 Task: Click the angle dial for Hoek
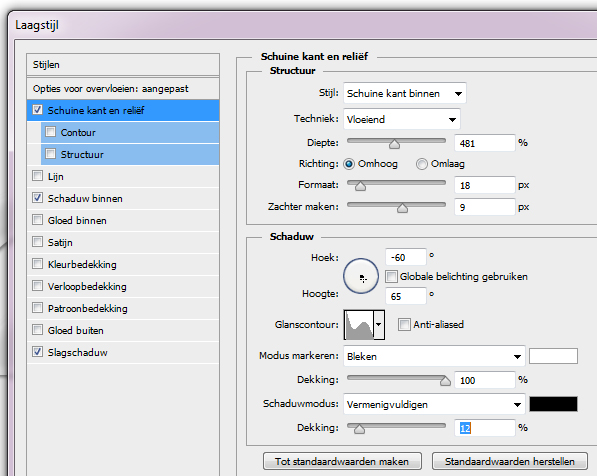(361, 276)
